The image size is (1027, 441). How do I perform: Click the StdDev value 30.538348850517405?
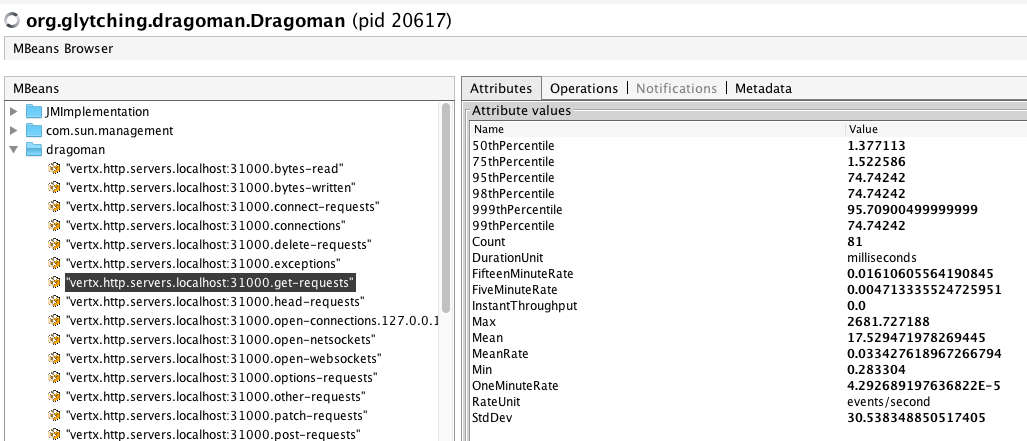pos(916,418)
